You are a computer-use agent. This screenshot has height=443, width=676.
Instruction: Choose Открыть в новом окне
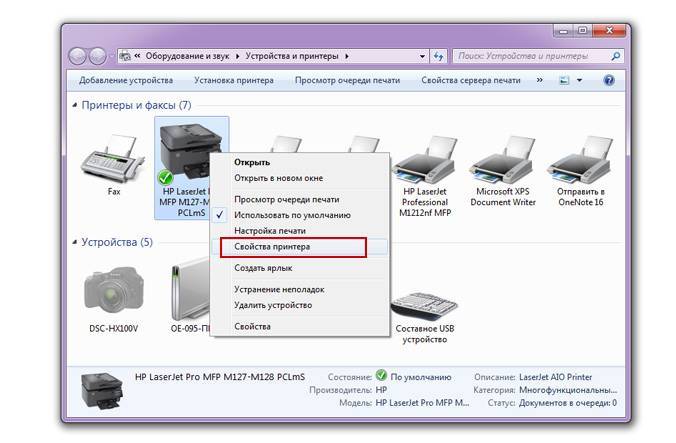tap(299, 178)
